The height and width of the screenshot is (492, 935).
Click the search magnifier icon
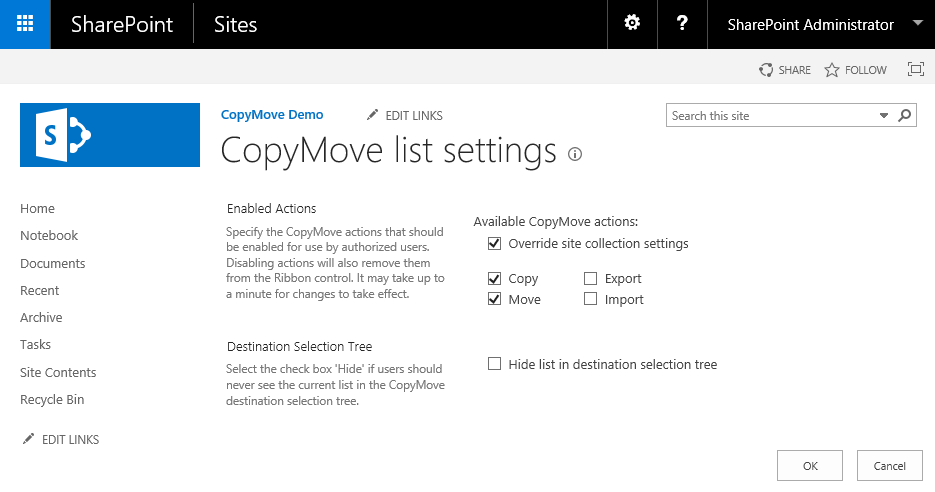pyautogui.click(x=904, y=116)
